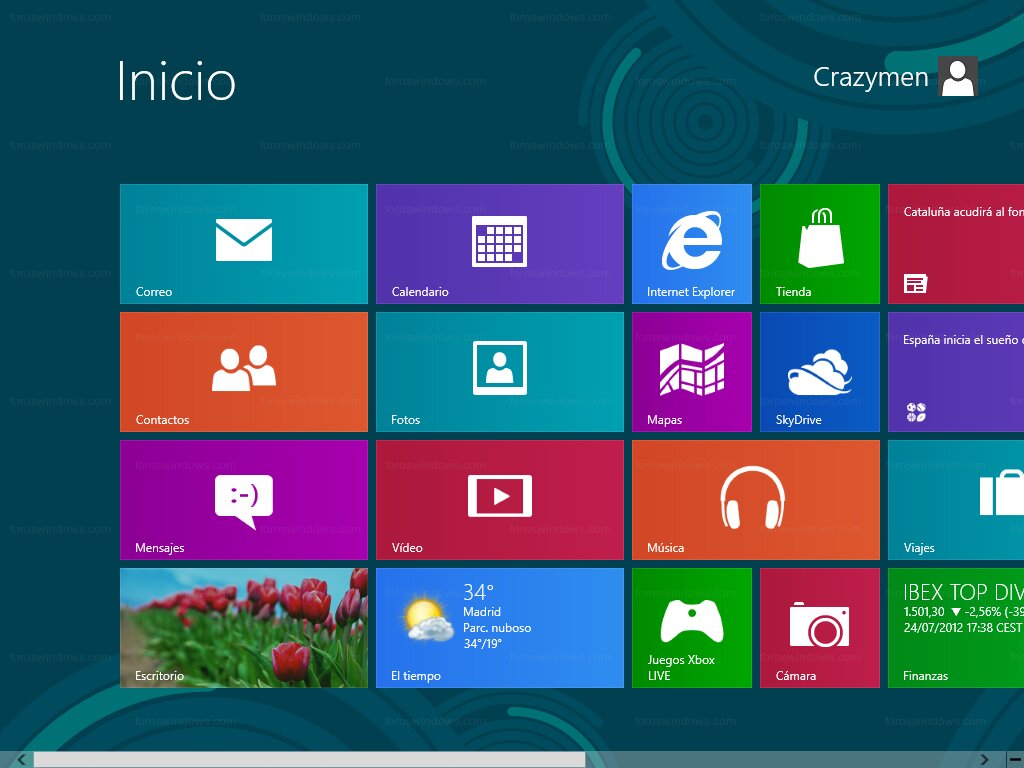Screen dimensions: 1024x768
Task: Open the Música headphones tile
Action: 756,500
